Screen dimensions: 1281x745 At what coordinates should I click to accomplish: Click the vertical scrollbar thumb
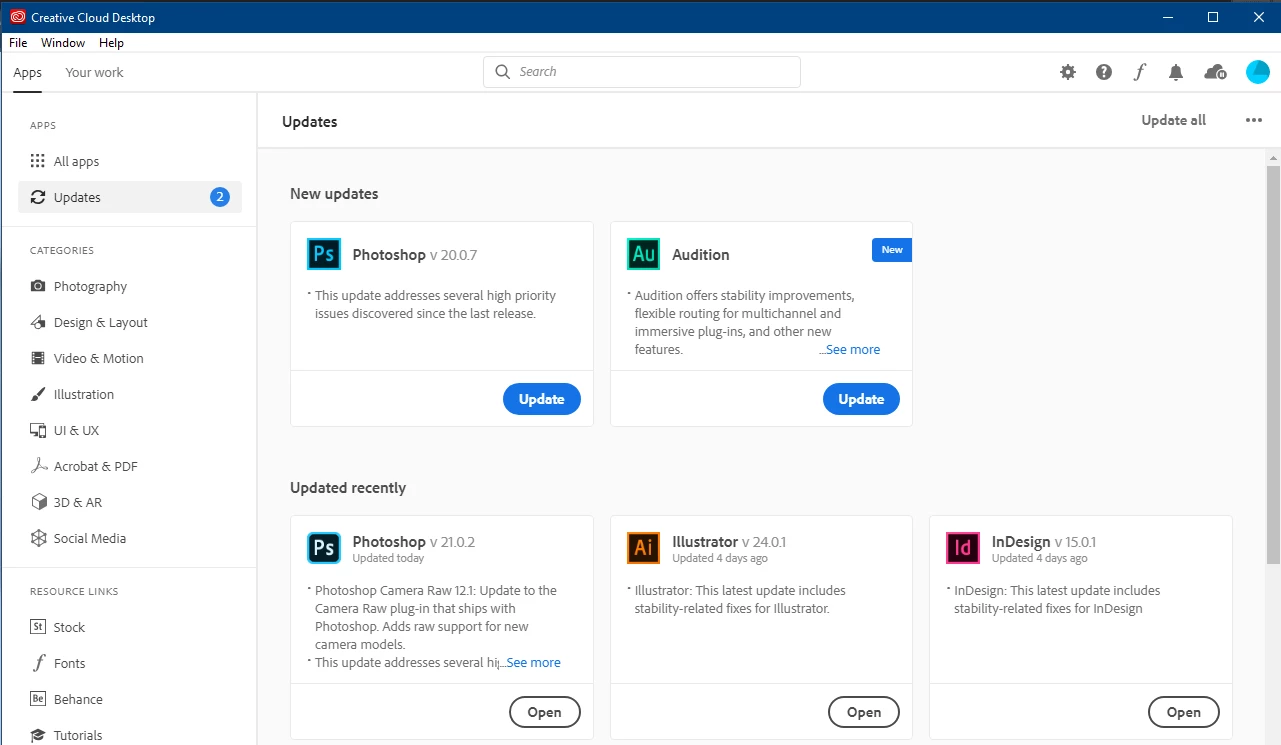[1273, 365]
